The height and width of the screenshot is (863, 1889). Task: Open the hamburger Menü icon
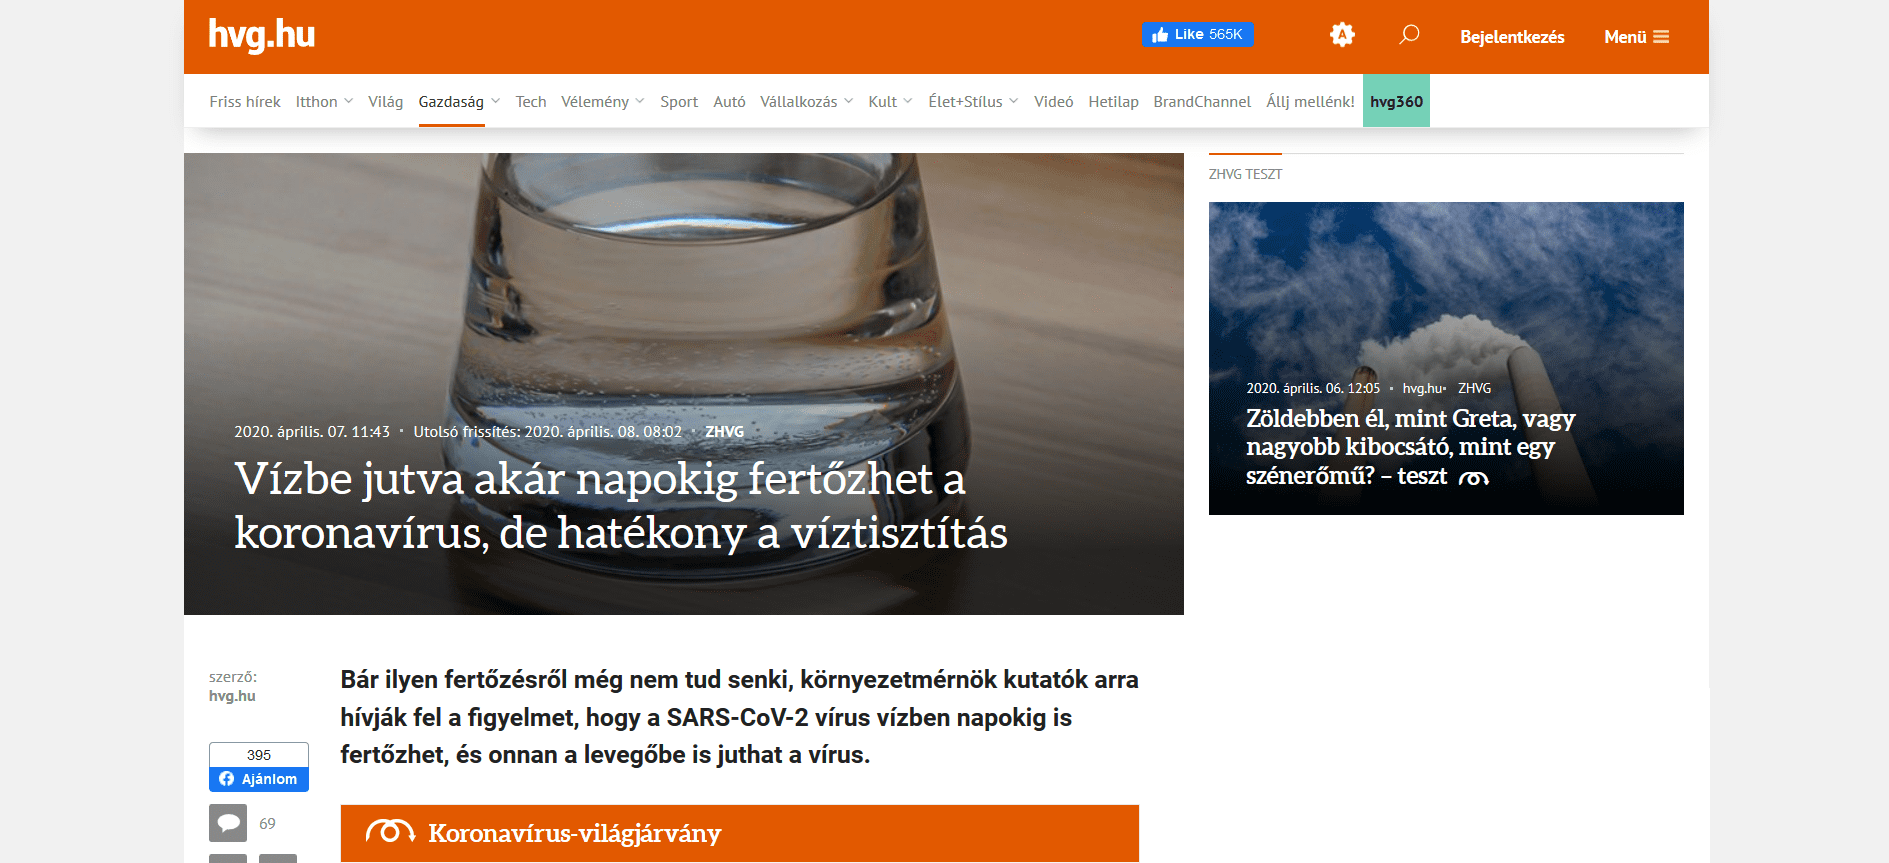coord(1661,37)
